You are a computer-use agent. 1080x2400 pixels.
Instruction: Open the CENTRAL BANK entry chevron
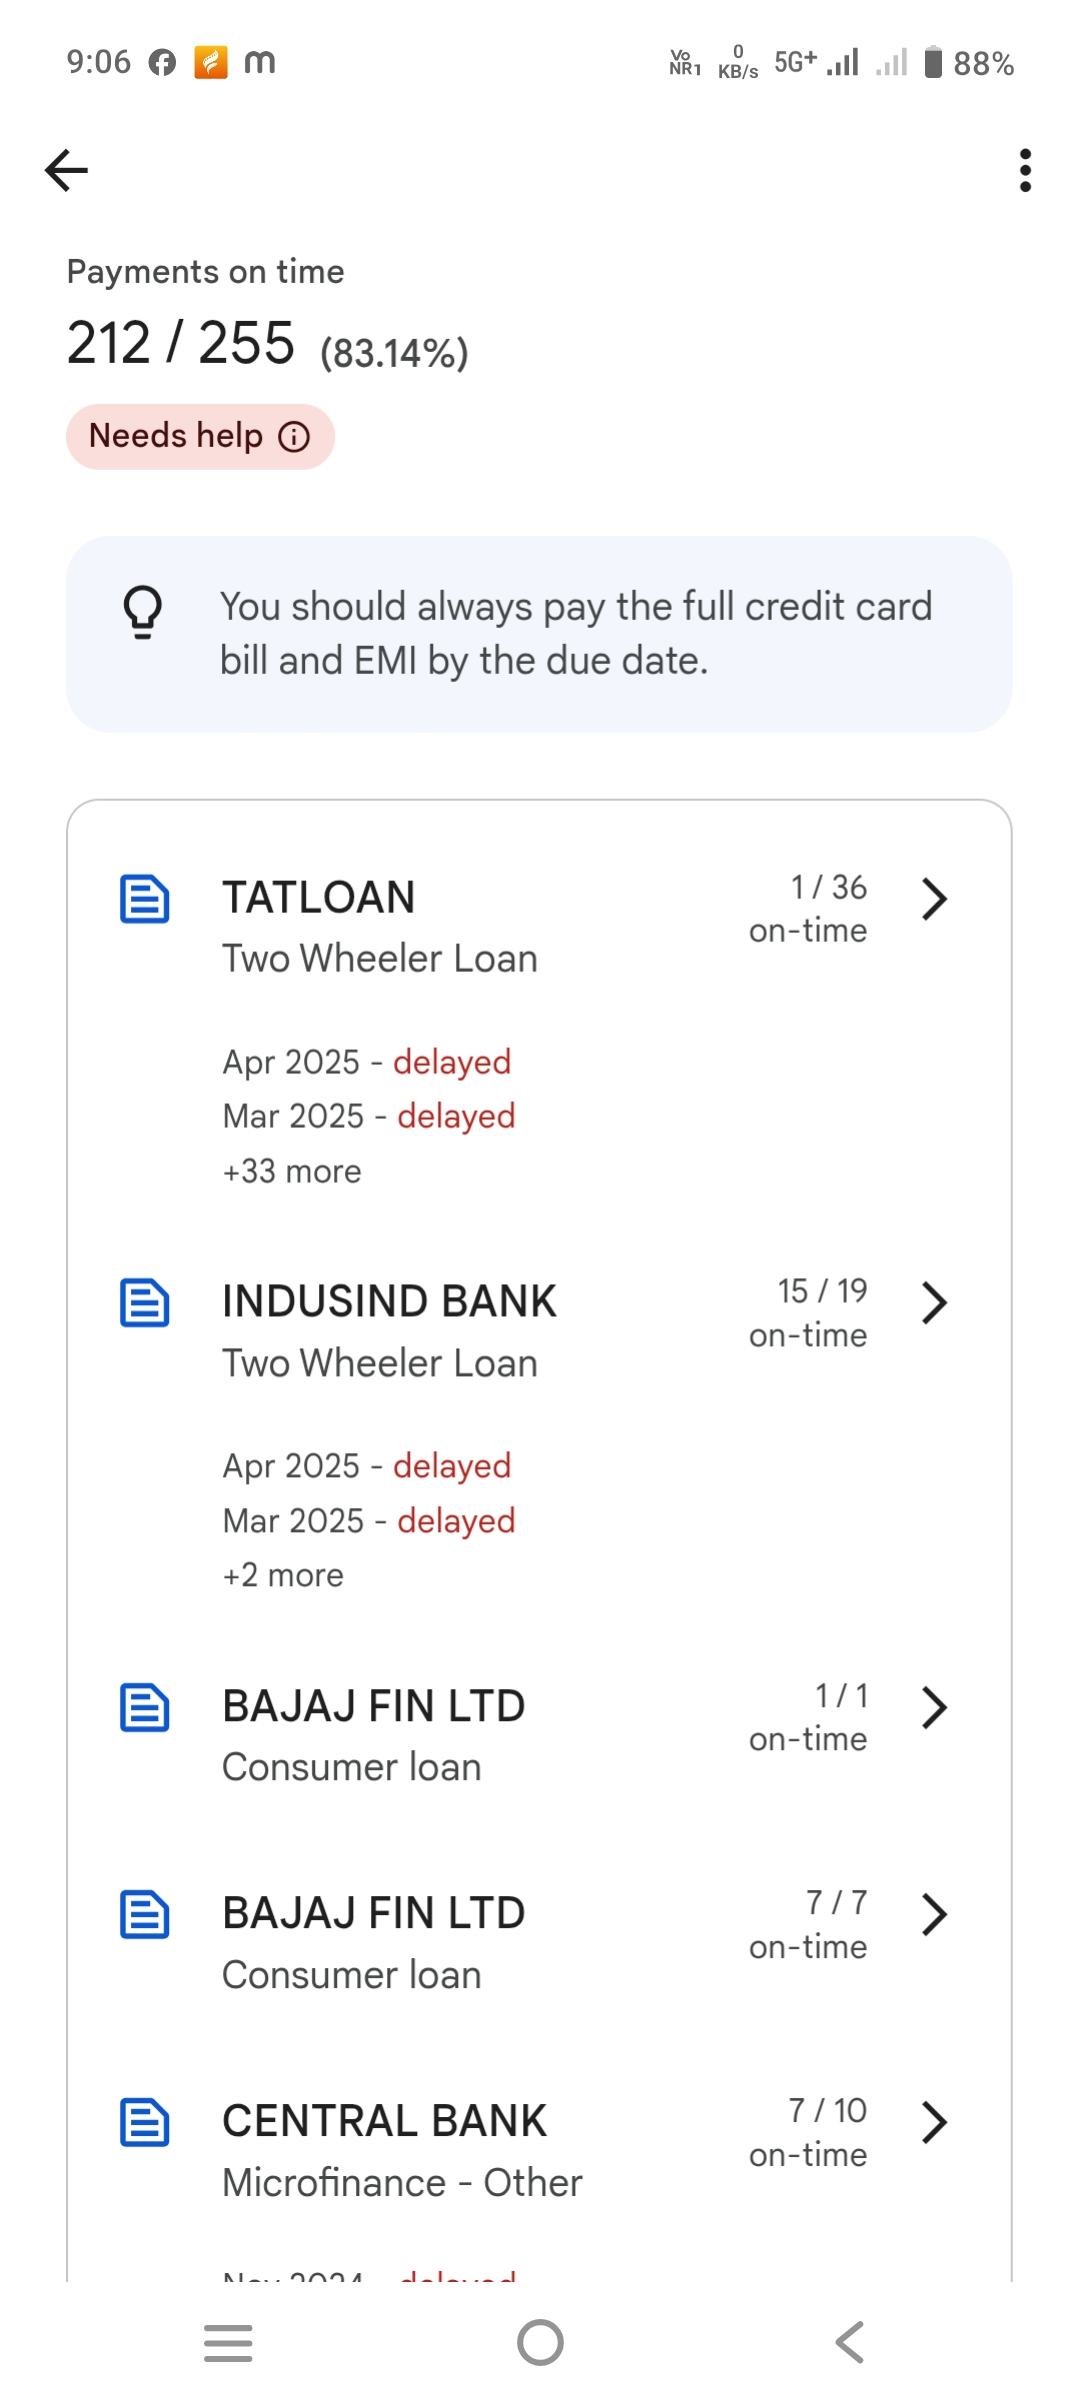(x=933, y=2122)
